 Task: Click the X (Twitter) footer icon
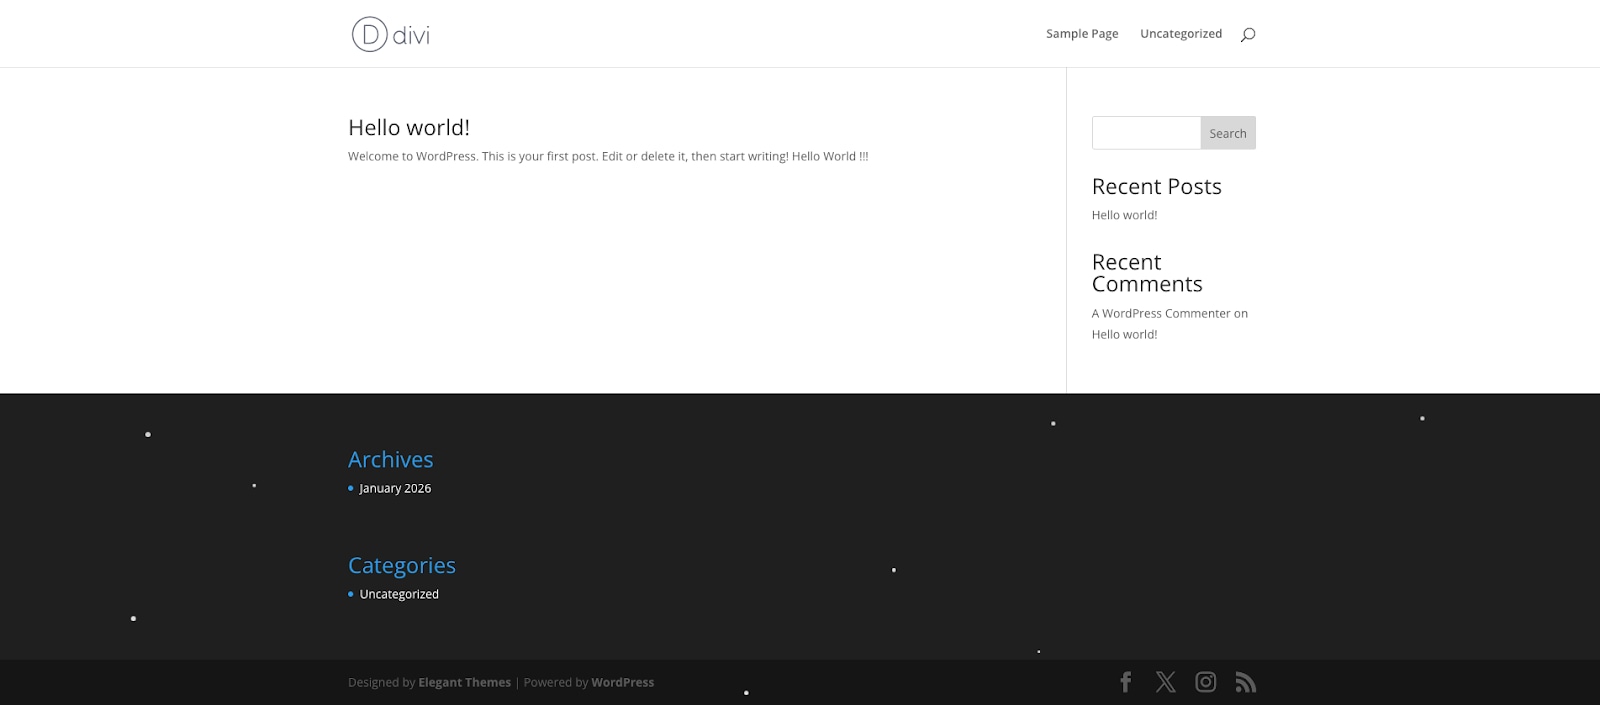tap(1165, 682)
